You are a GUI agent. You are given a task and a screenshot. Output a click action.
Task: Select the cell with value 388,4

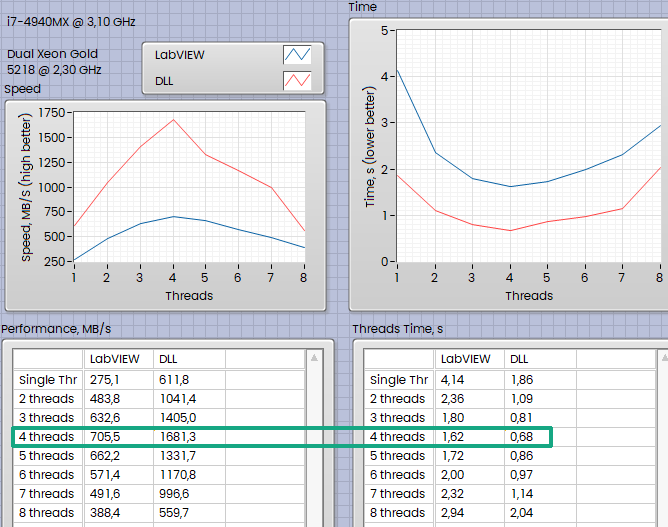pos(118,513)
